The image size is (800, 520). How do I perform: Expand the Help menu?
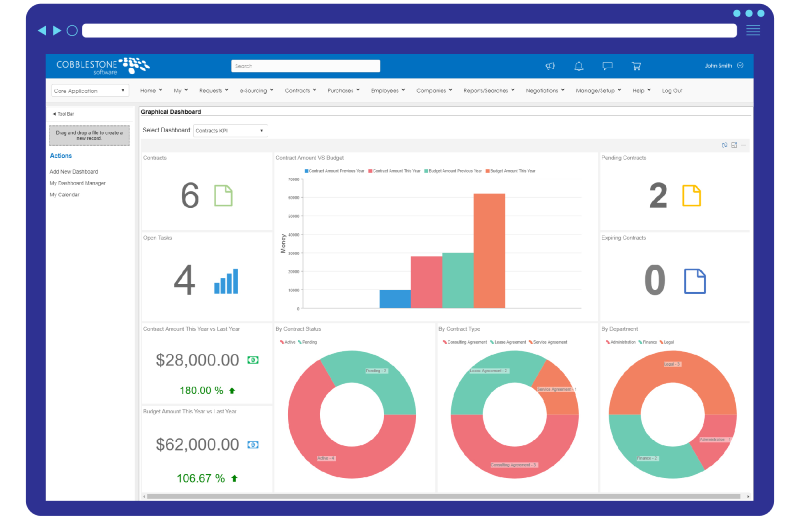(641, 90)
